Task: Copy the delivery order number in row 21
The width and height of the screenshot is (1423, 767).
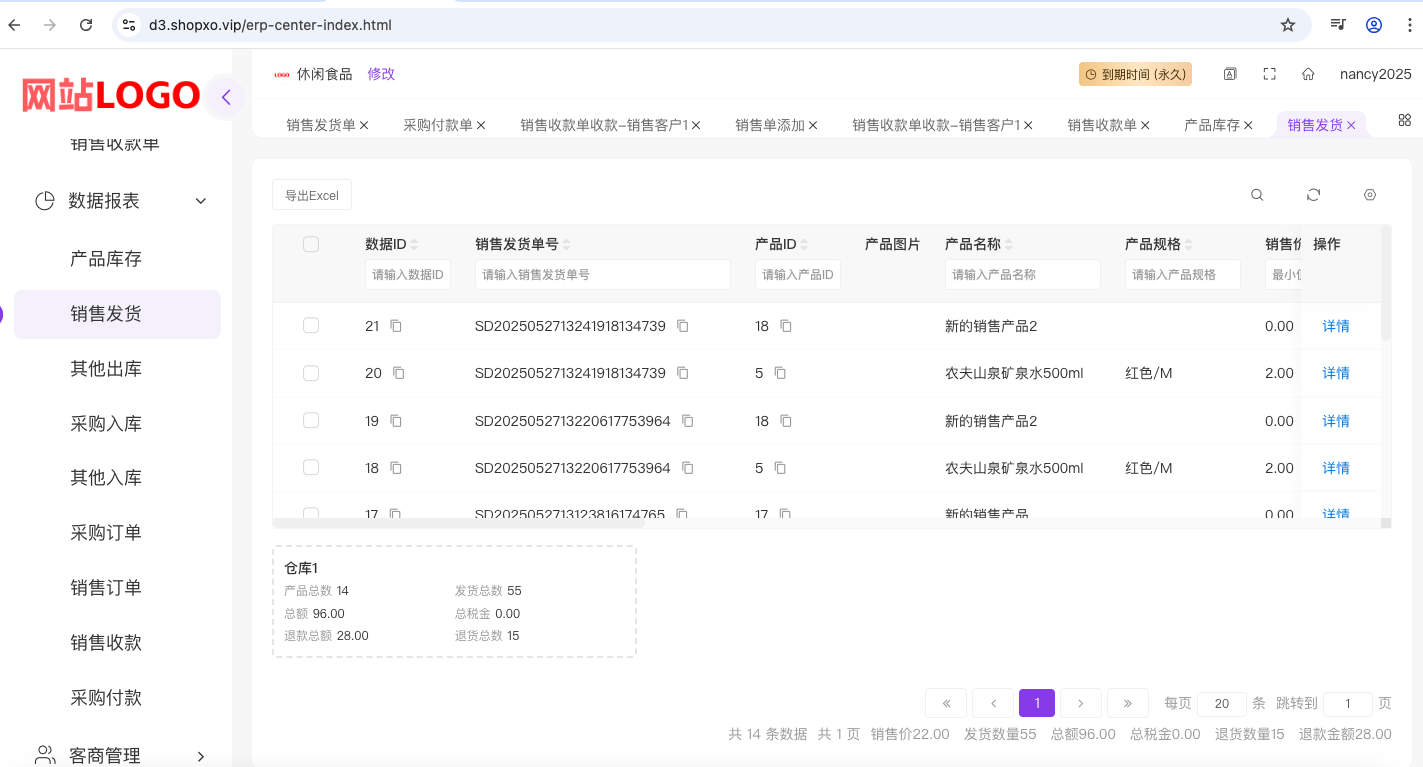Action: (683, 326)
